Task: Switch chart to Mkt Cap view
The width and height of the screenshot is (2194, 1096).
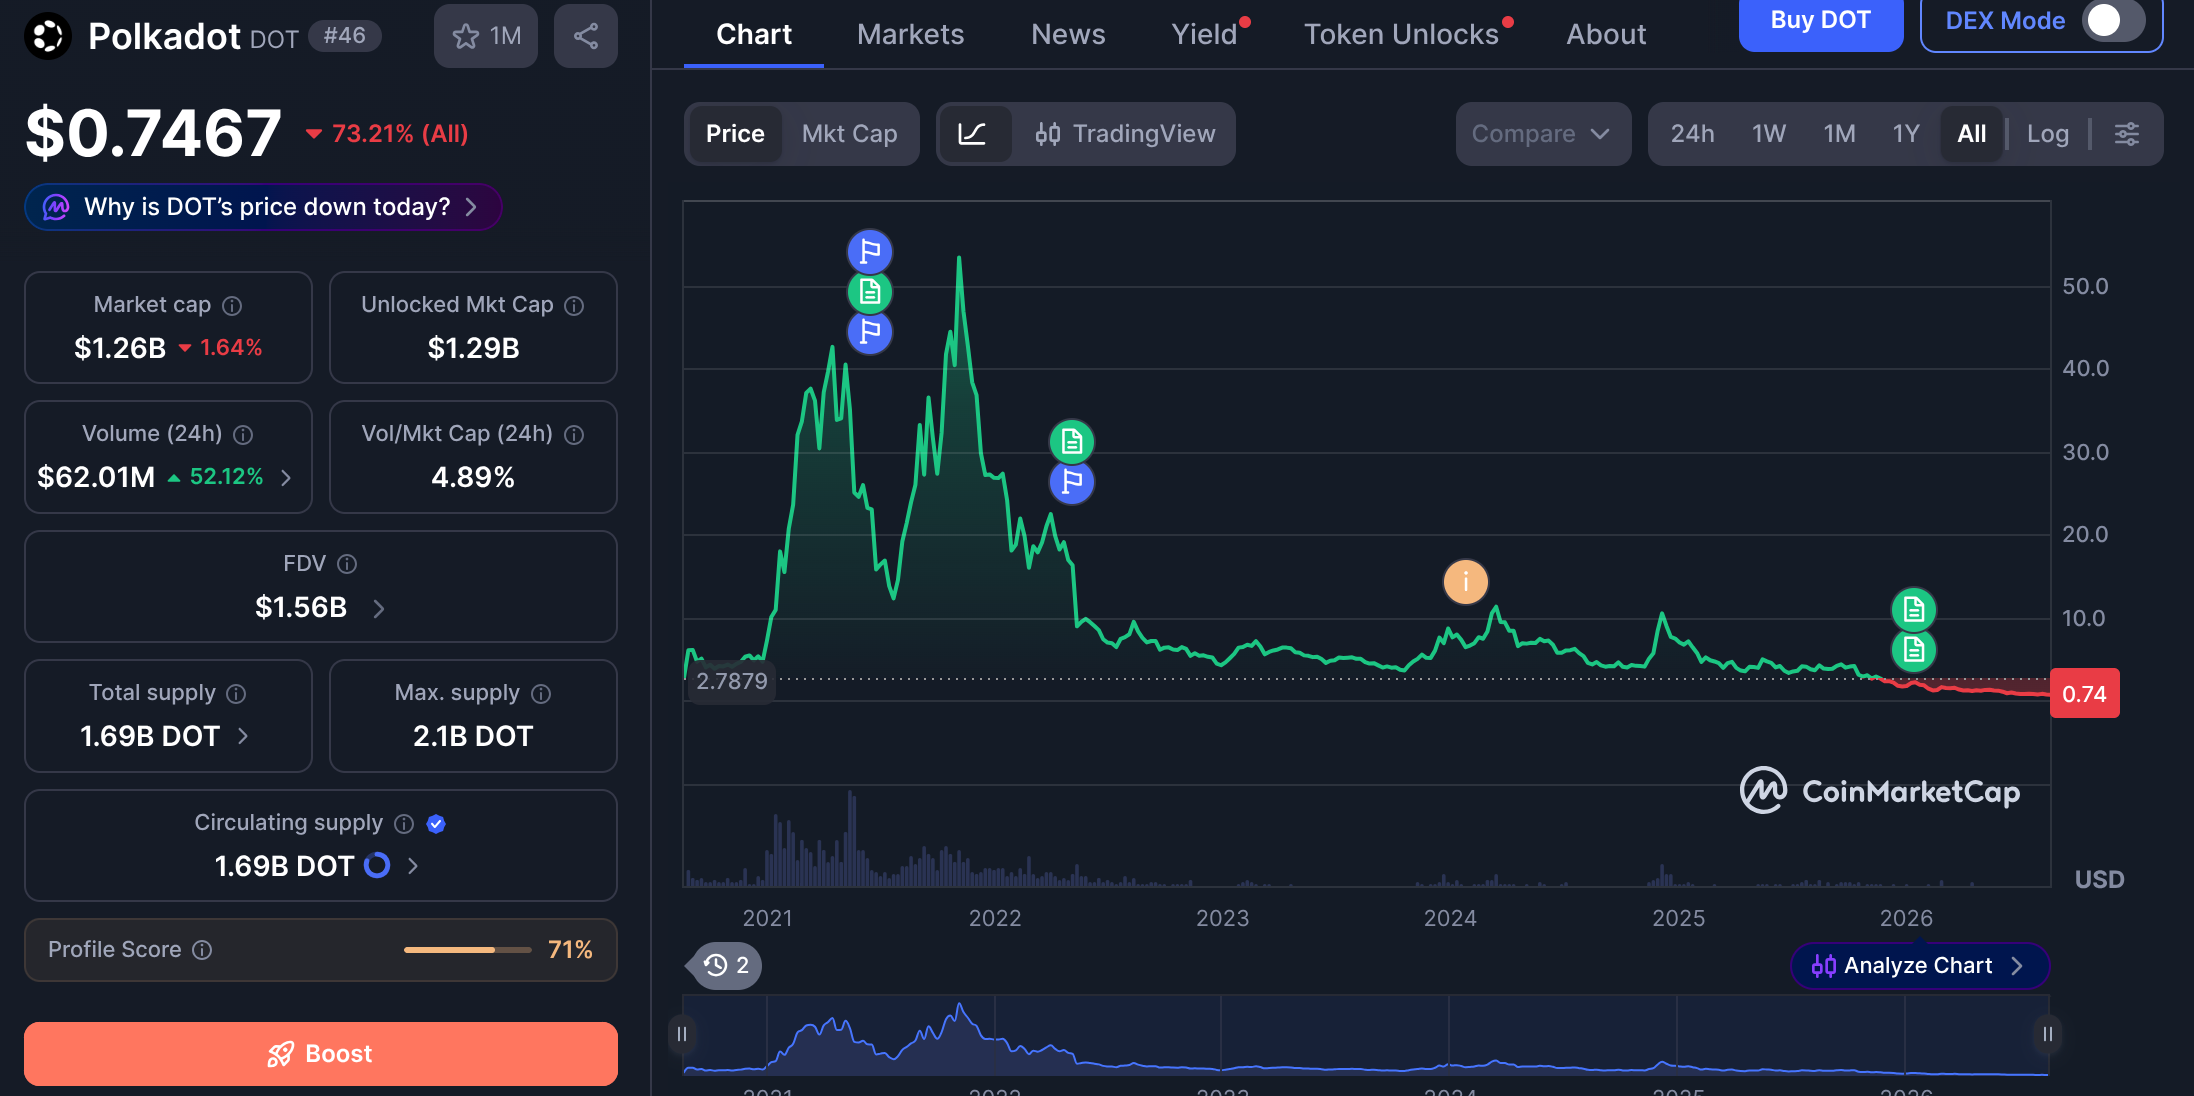Action: [849, 134]
